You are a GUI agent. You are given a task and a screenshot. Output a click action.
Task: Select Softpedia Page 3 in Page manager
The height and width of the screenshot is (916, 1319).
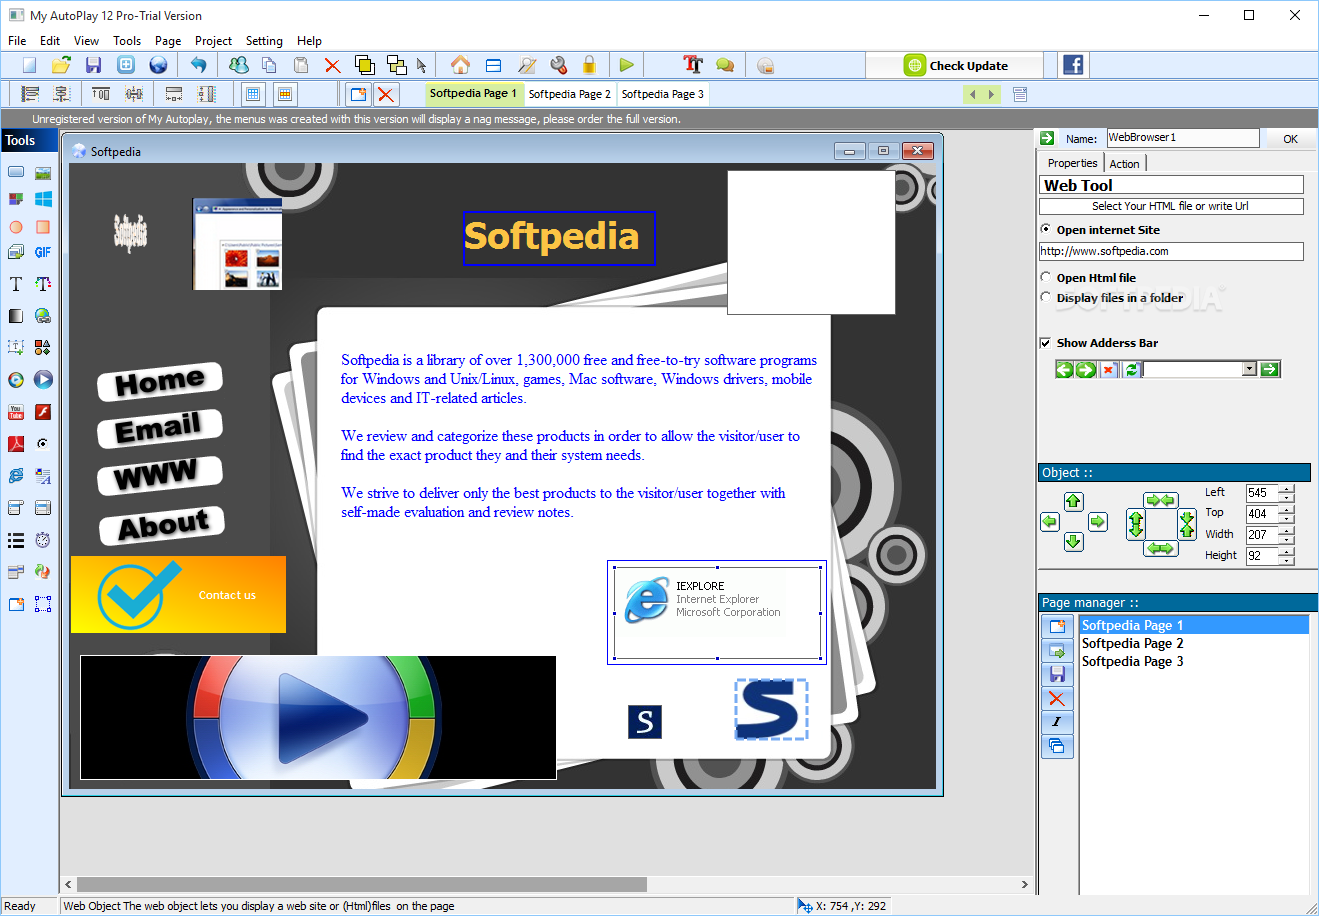1194,661
